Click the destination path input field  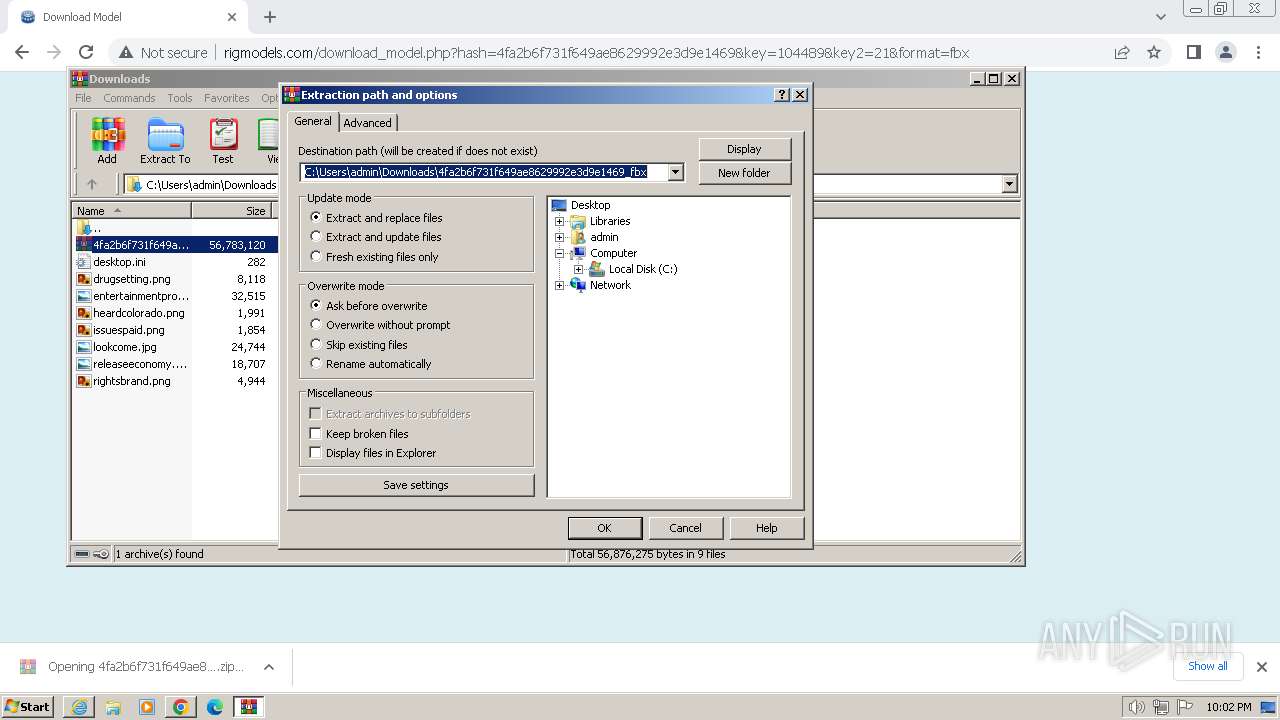point(484,172)
